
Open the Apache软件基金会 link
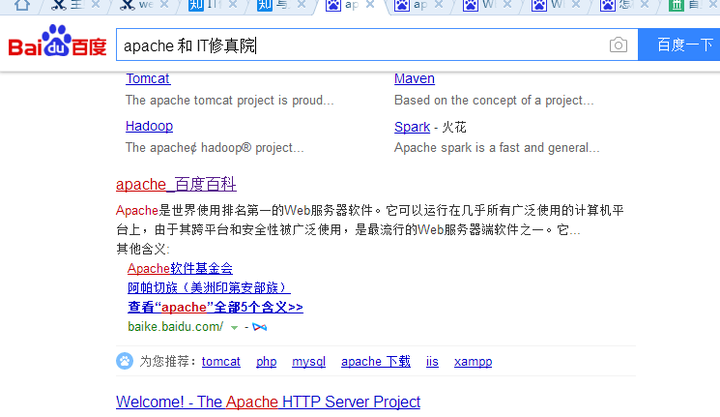[x=180, y=268]
